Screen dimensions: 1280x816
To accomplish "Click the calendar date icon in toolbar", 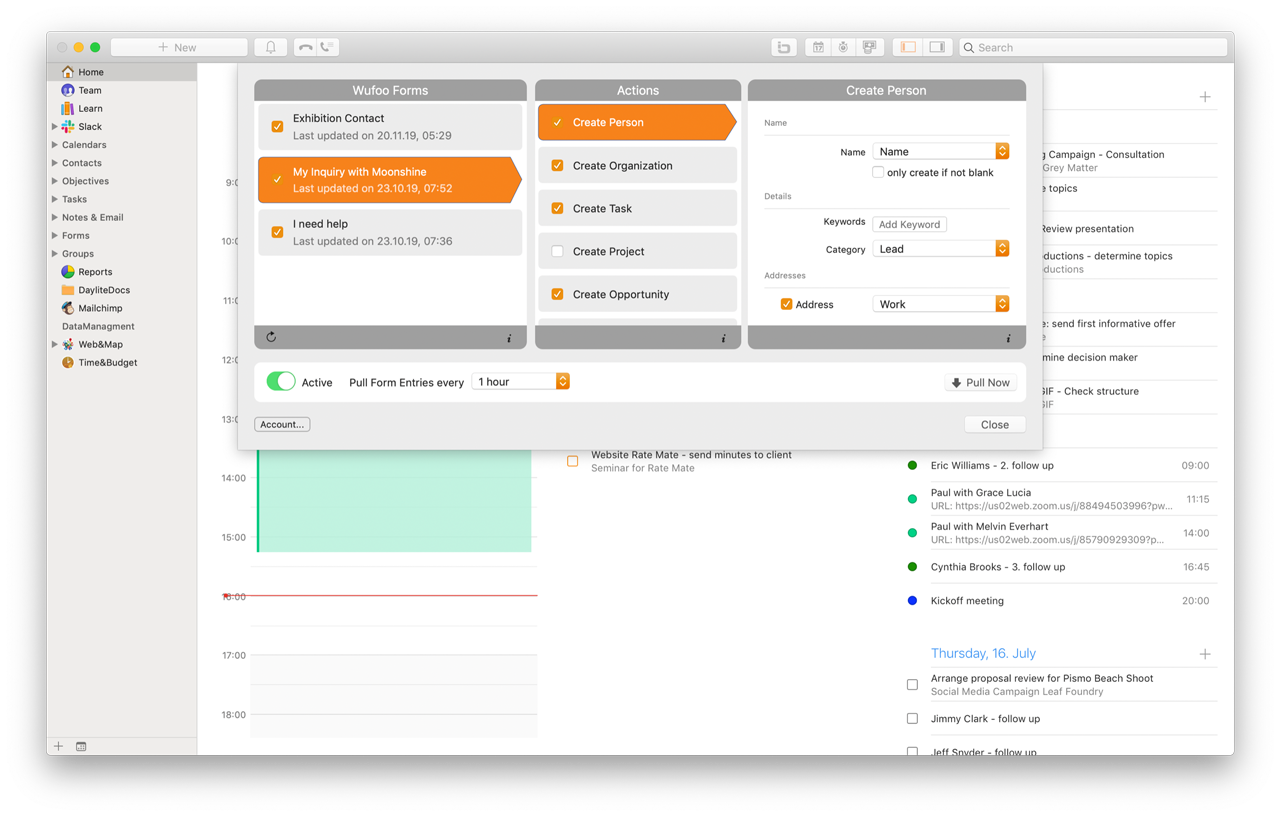I will (x=818, y=47).
